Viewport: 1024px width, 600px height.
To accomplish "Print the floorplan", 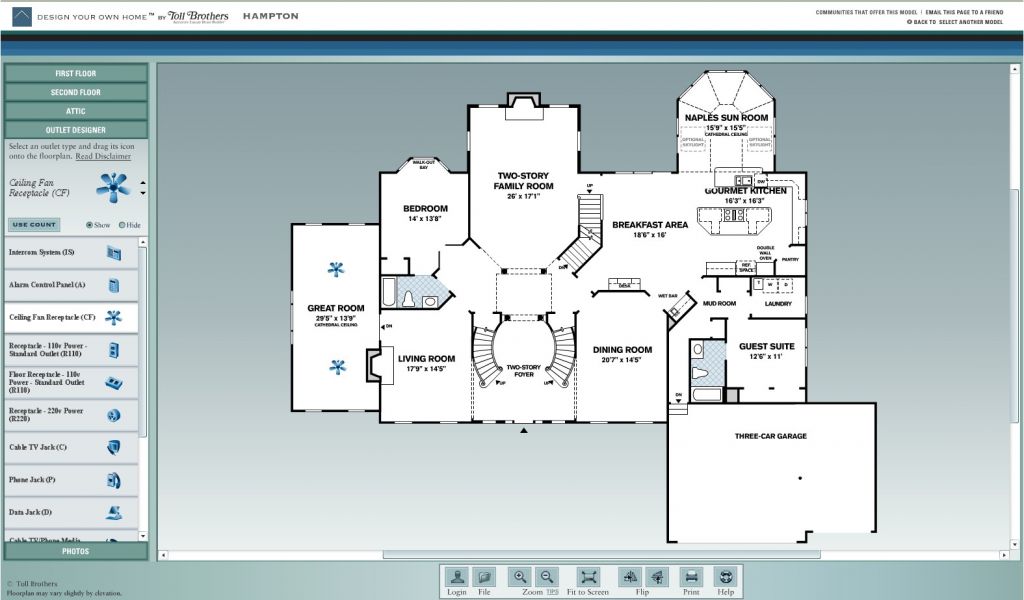I will (690, 578).
